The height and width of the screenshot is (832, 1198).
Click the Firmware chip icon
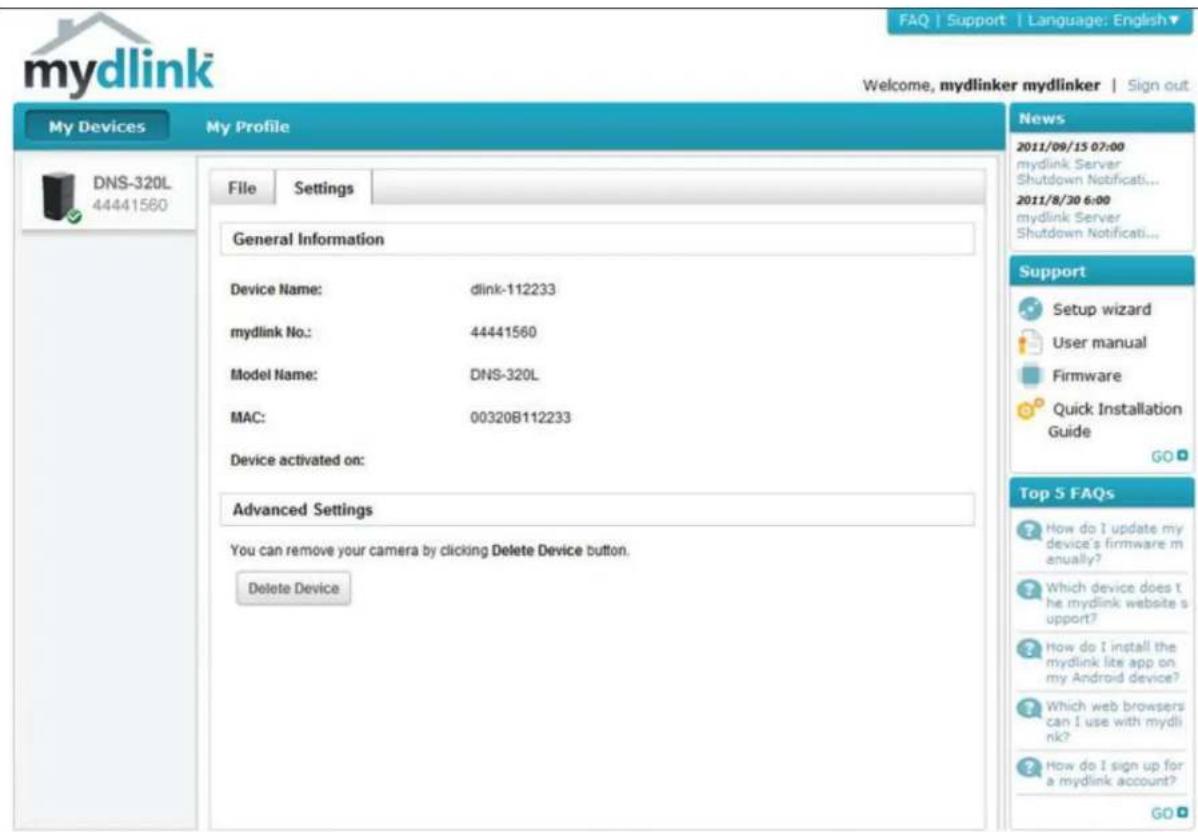tap(1030, 376)
